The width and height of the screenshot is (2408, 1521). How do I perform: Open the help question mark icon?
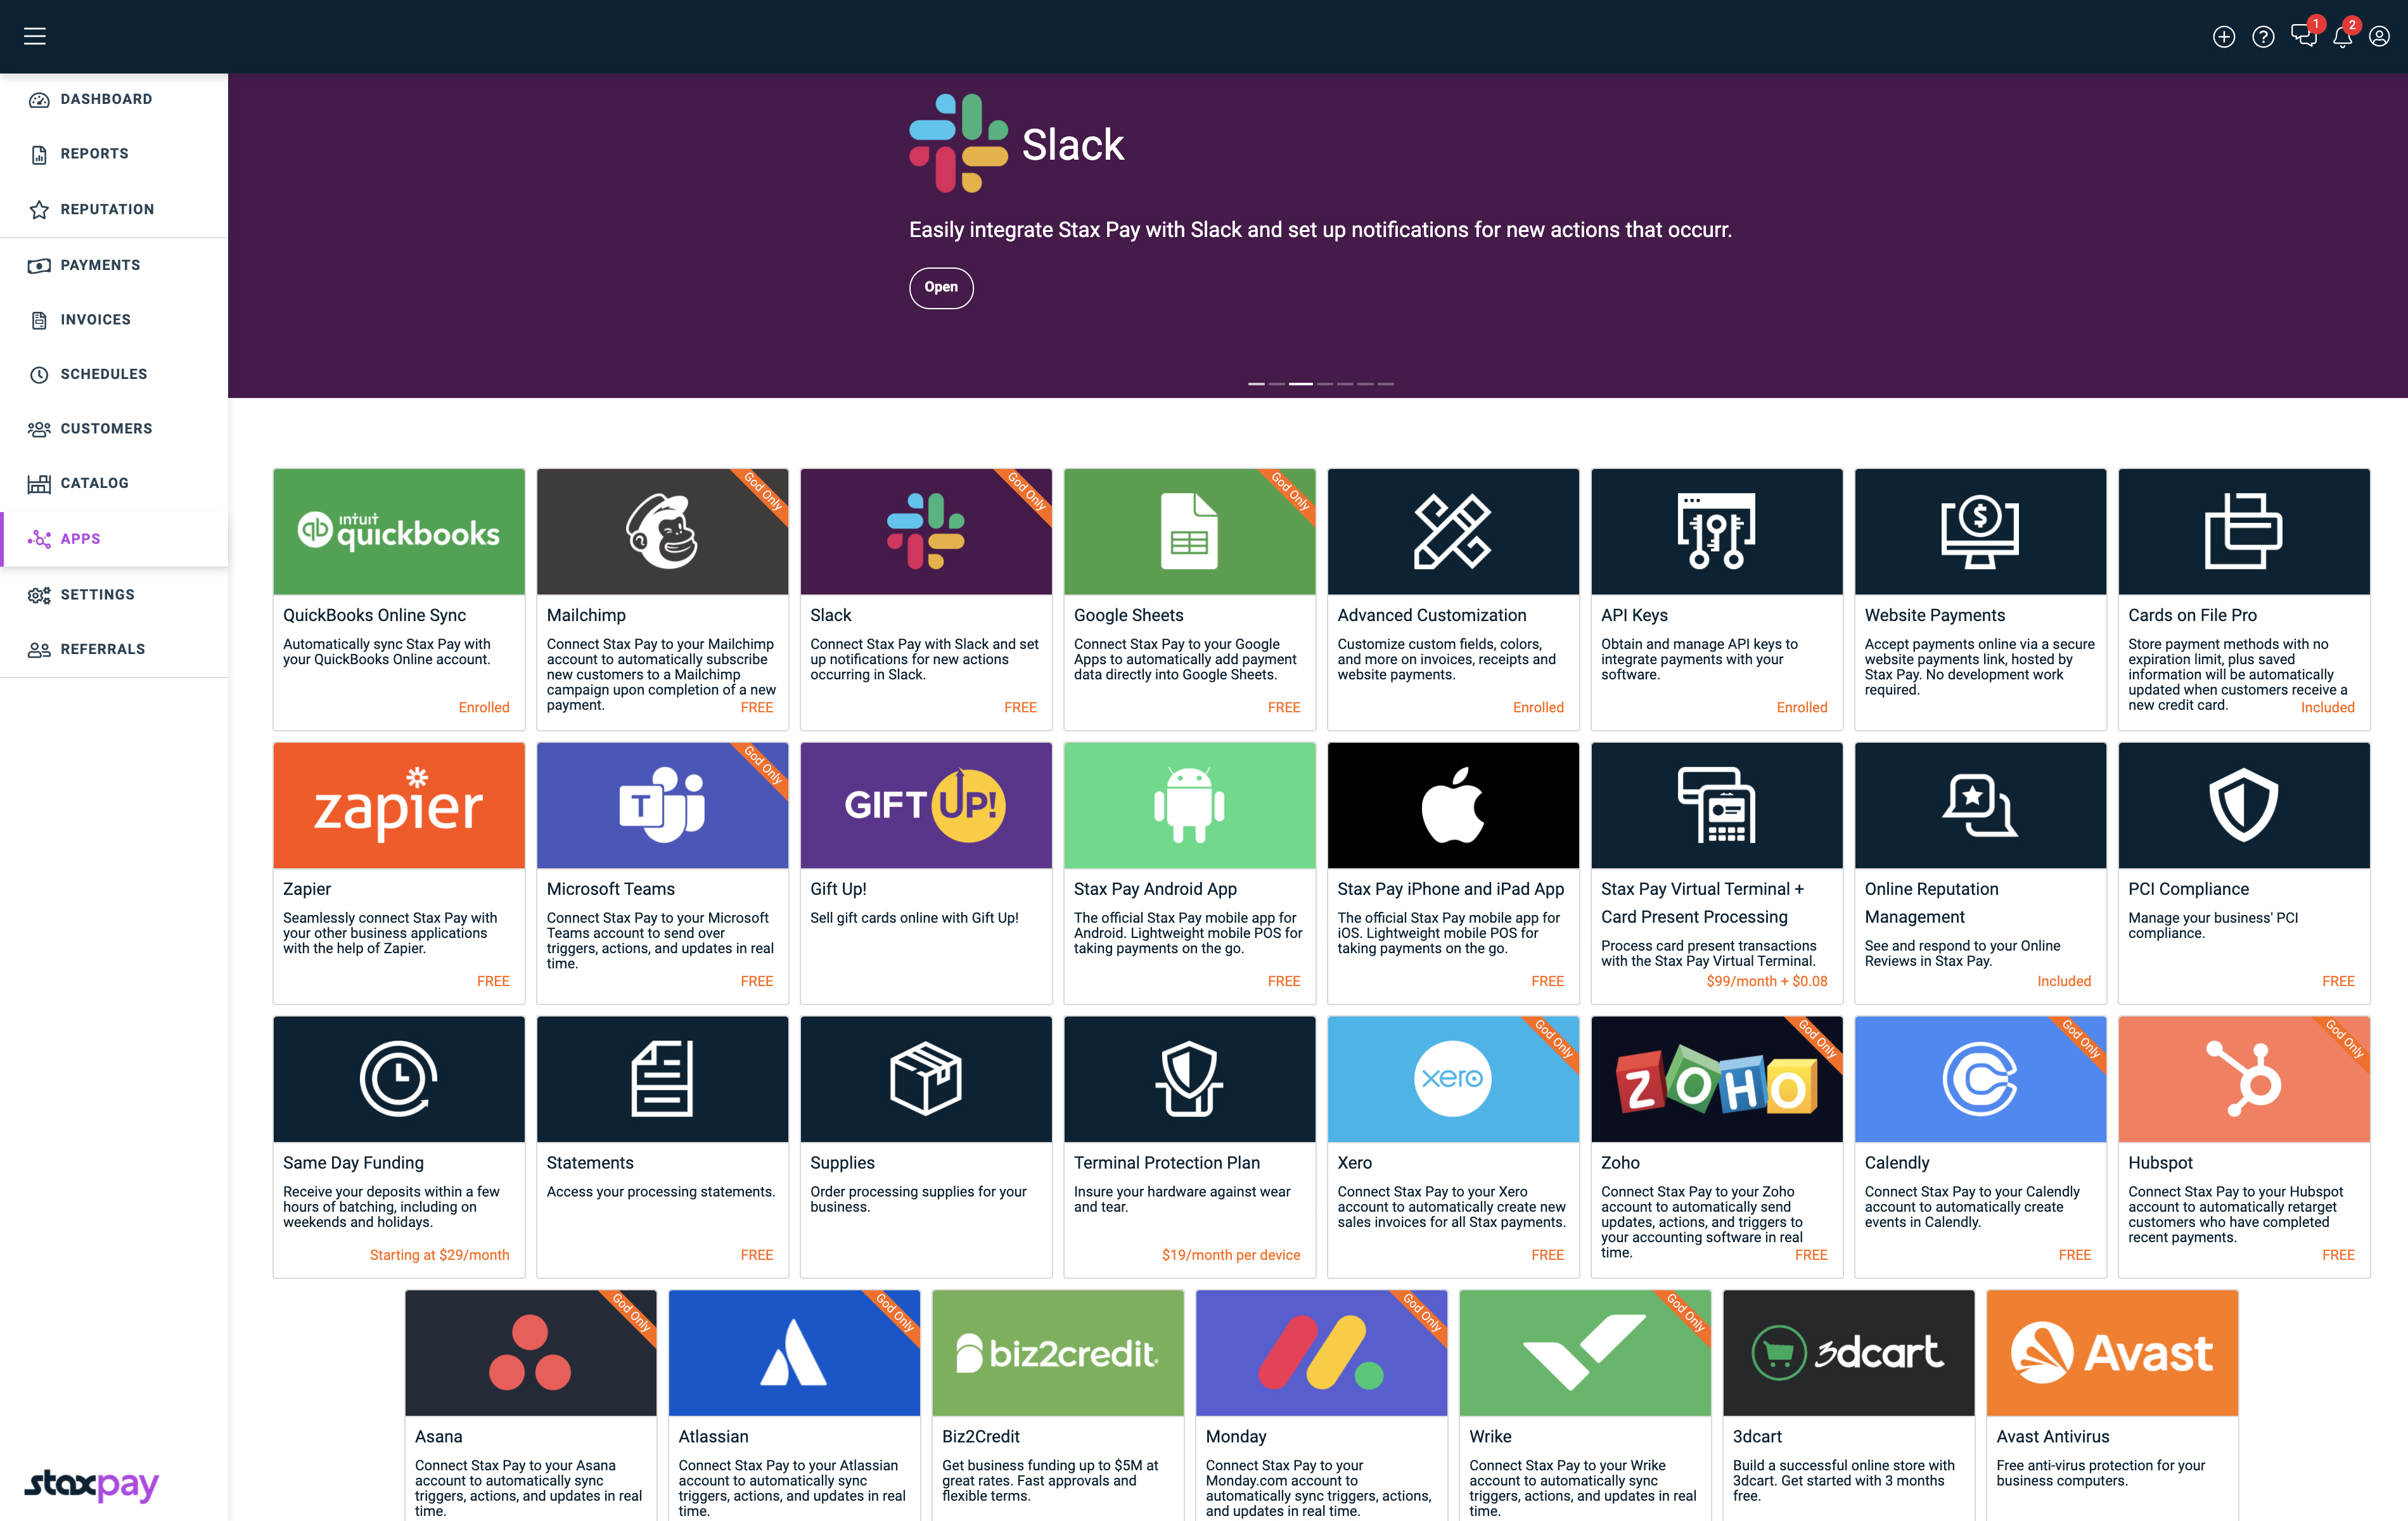click(2263, 37)
